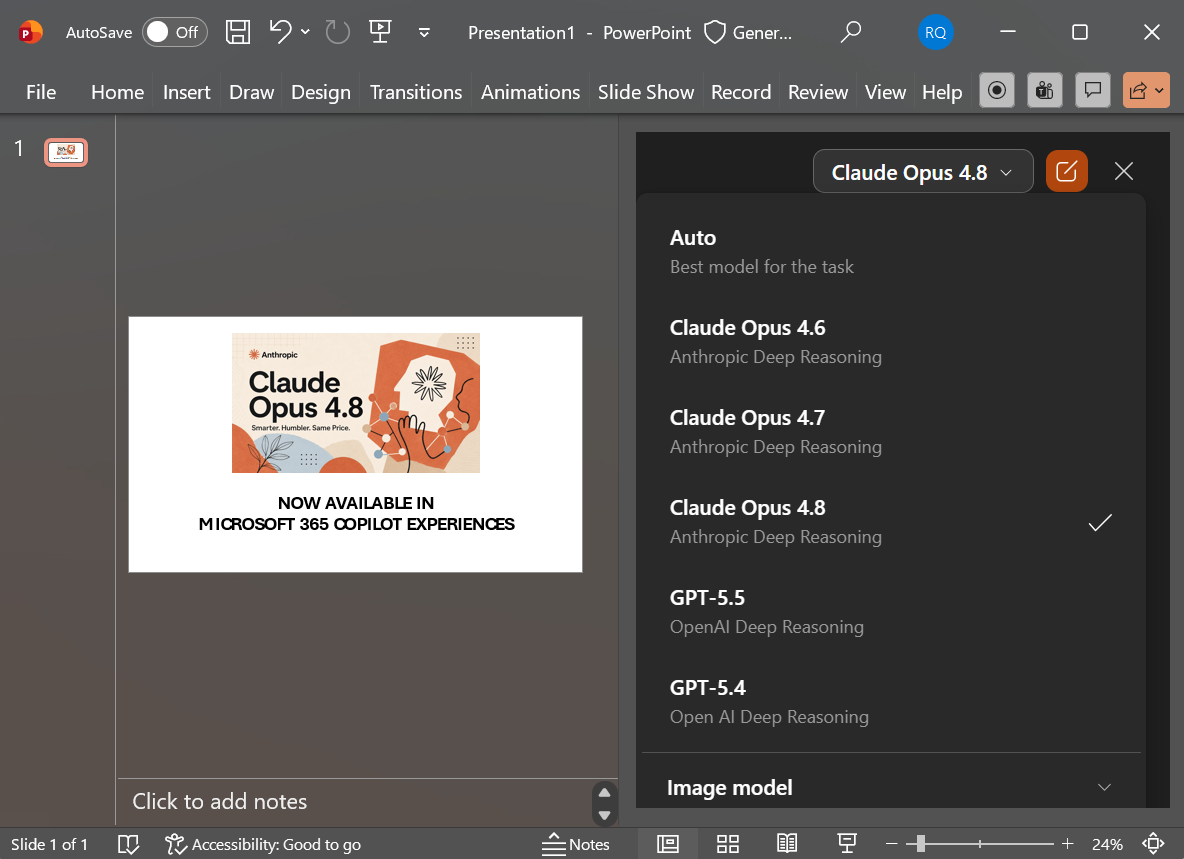Switch to the Home tab
Viewport: 1184px width, 859px height.
117,92
